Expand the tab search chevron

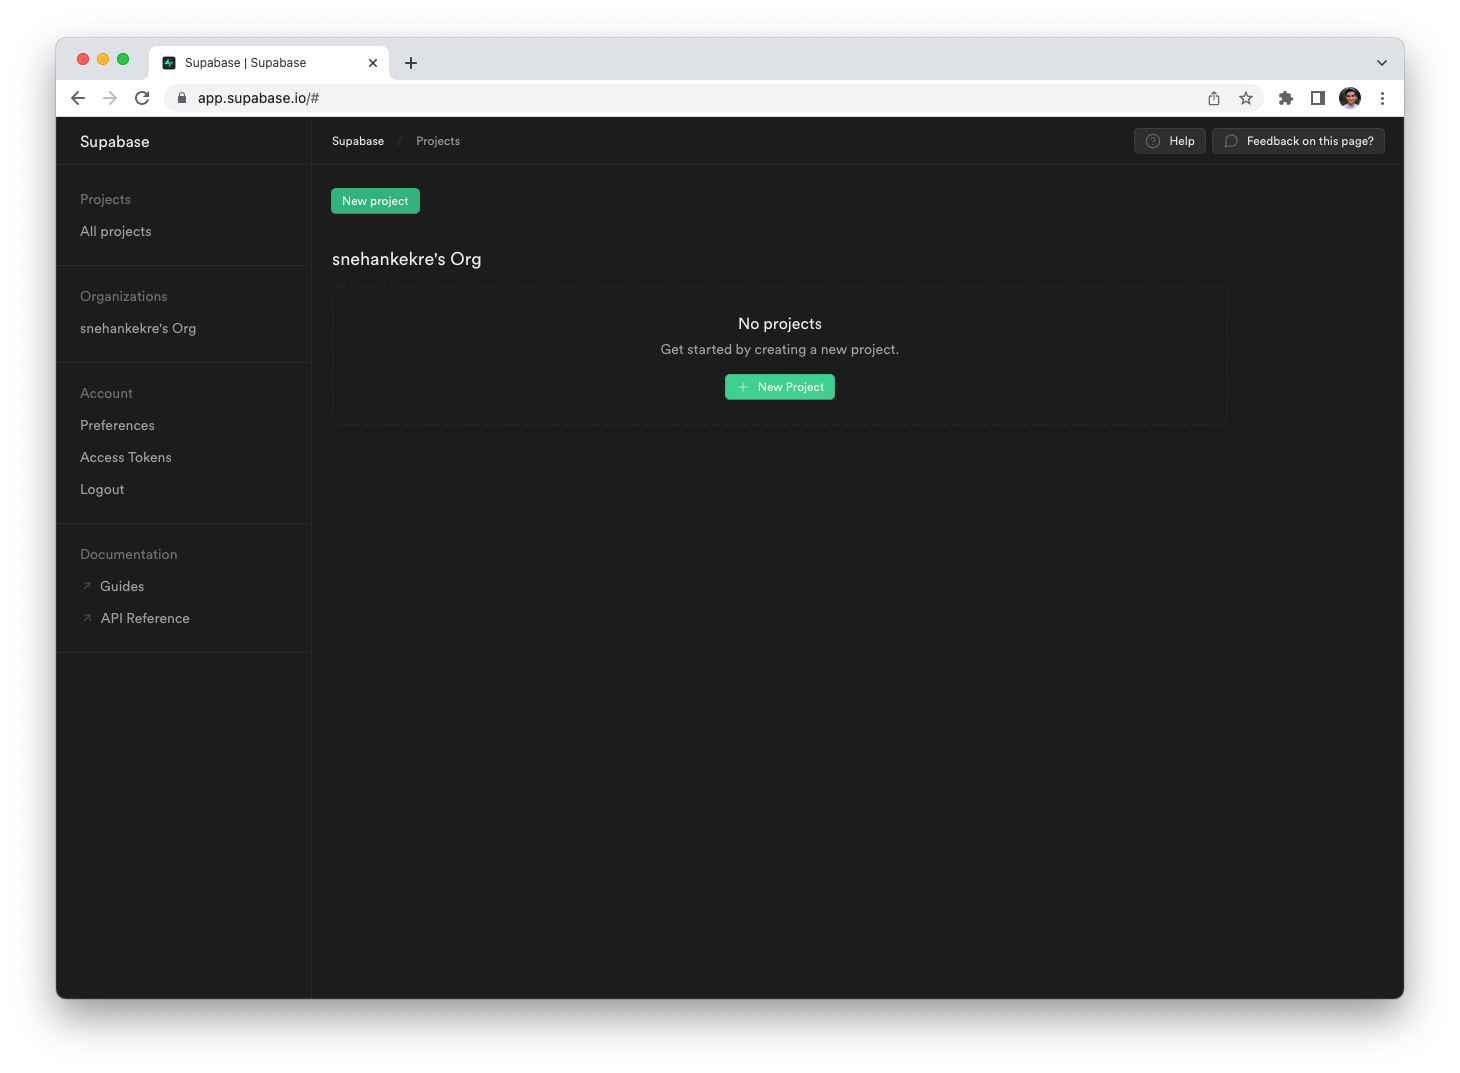(1381, 63)
